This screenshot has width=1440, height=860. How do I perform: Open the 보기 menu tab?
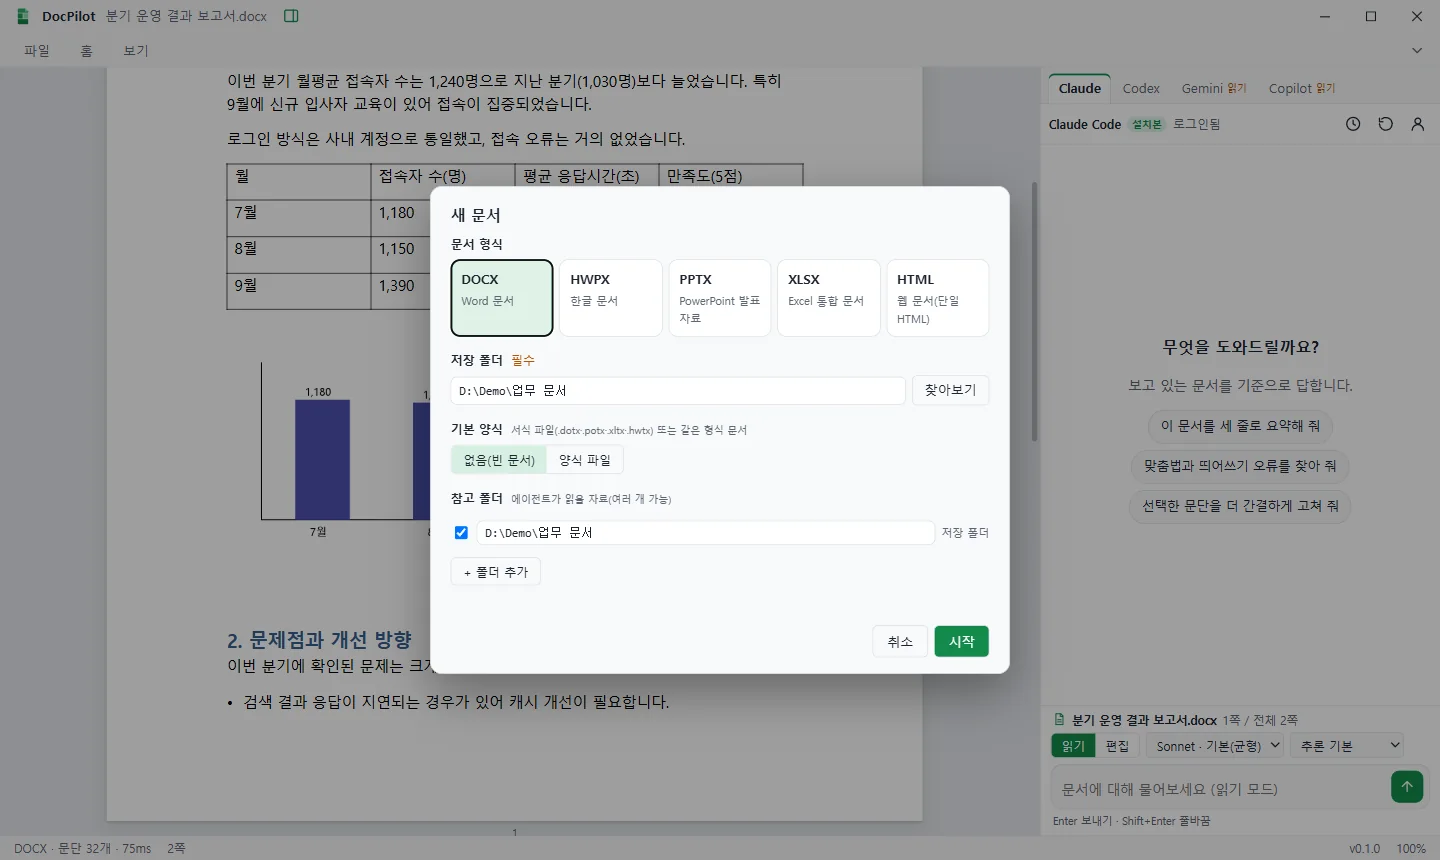point(136,51)
